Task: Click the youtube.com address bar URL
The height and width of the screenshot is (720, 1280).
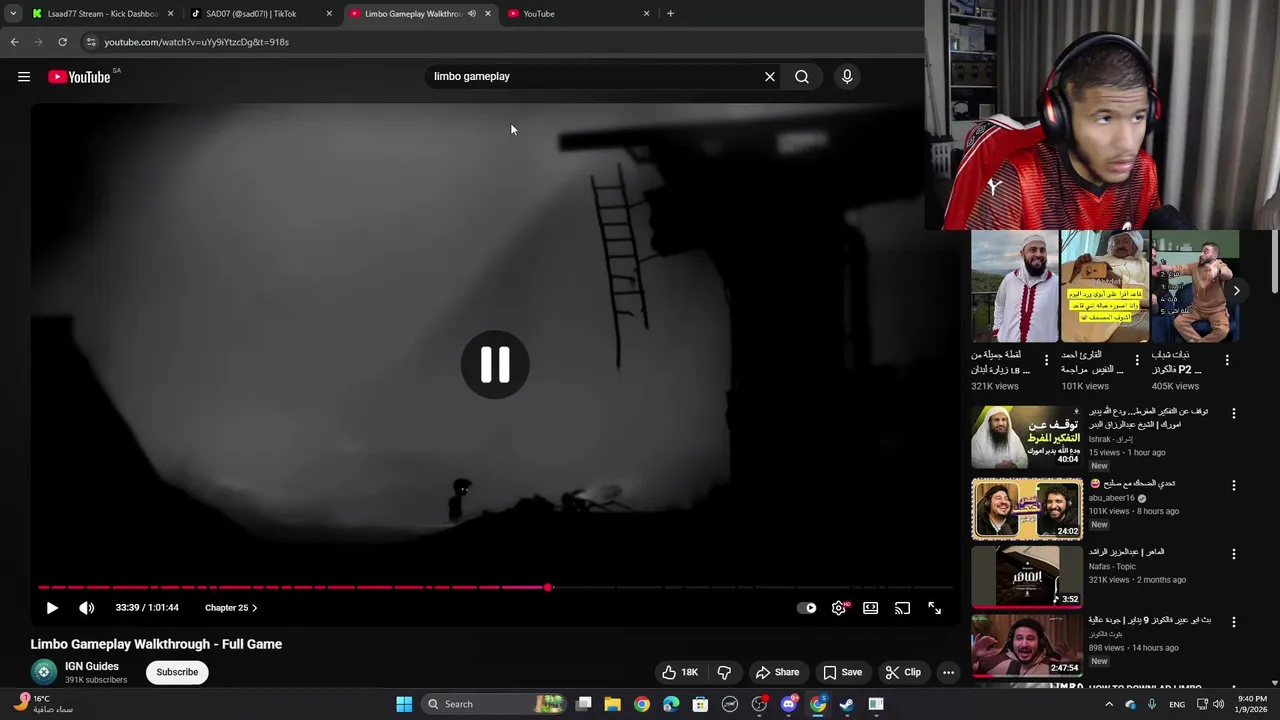Action: [196, 42]
